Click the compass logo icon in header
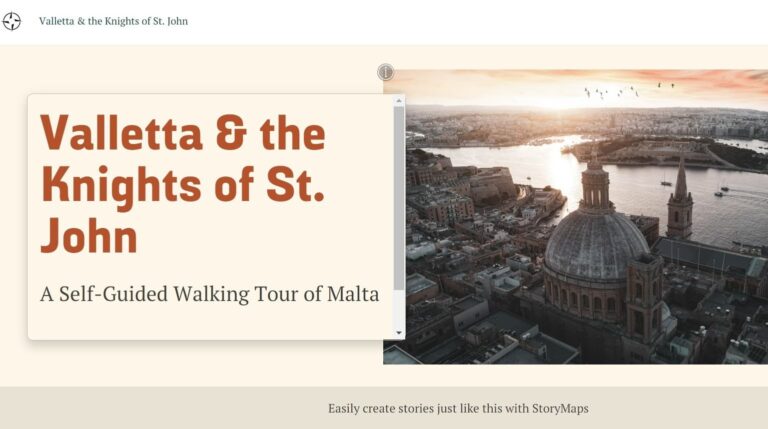This screenshot has width=768, height=429. click(12, 21)
